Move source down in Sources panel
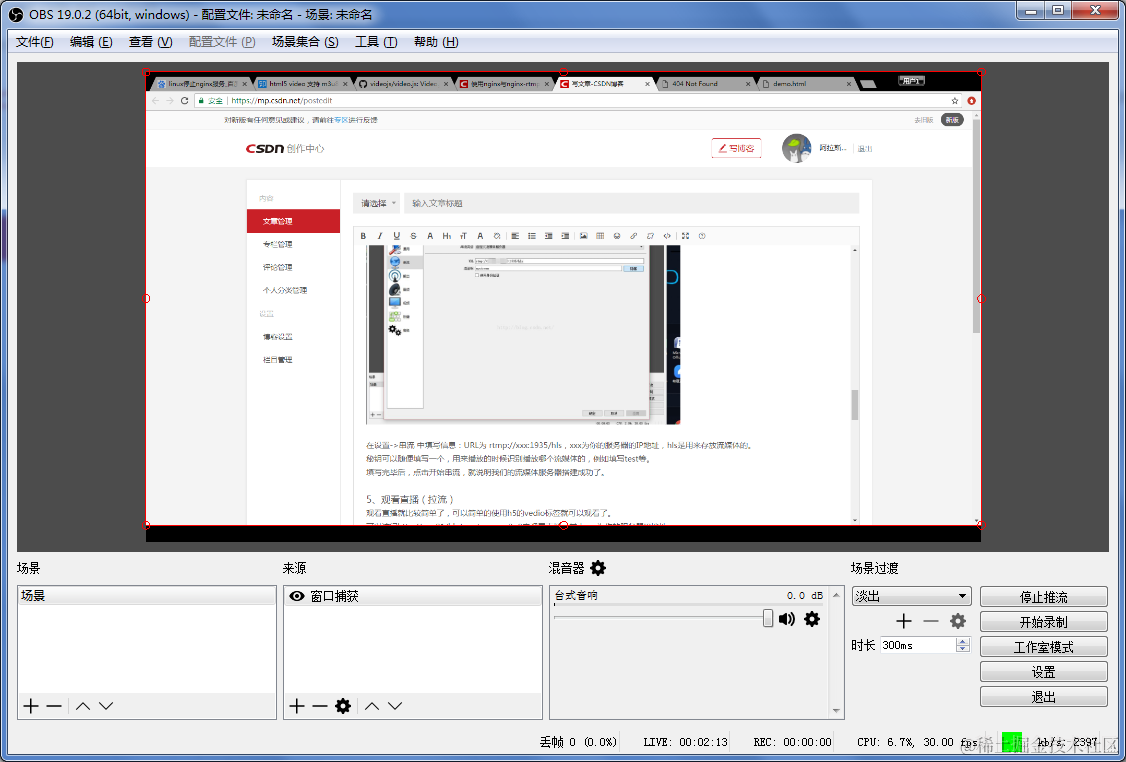This screenshot has width=1126, height=762. point(395,706)
